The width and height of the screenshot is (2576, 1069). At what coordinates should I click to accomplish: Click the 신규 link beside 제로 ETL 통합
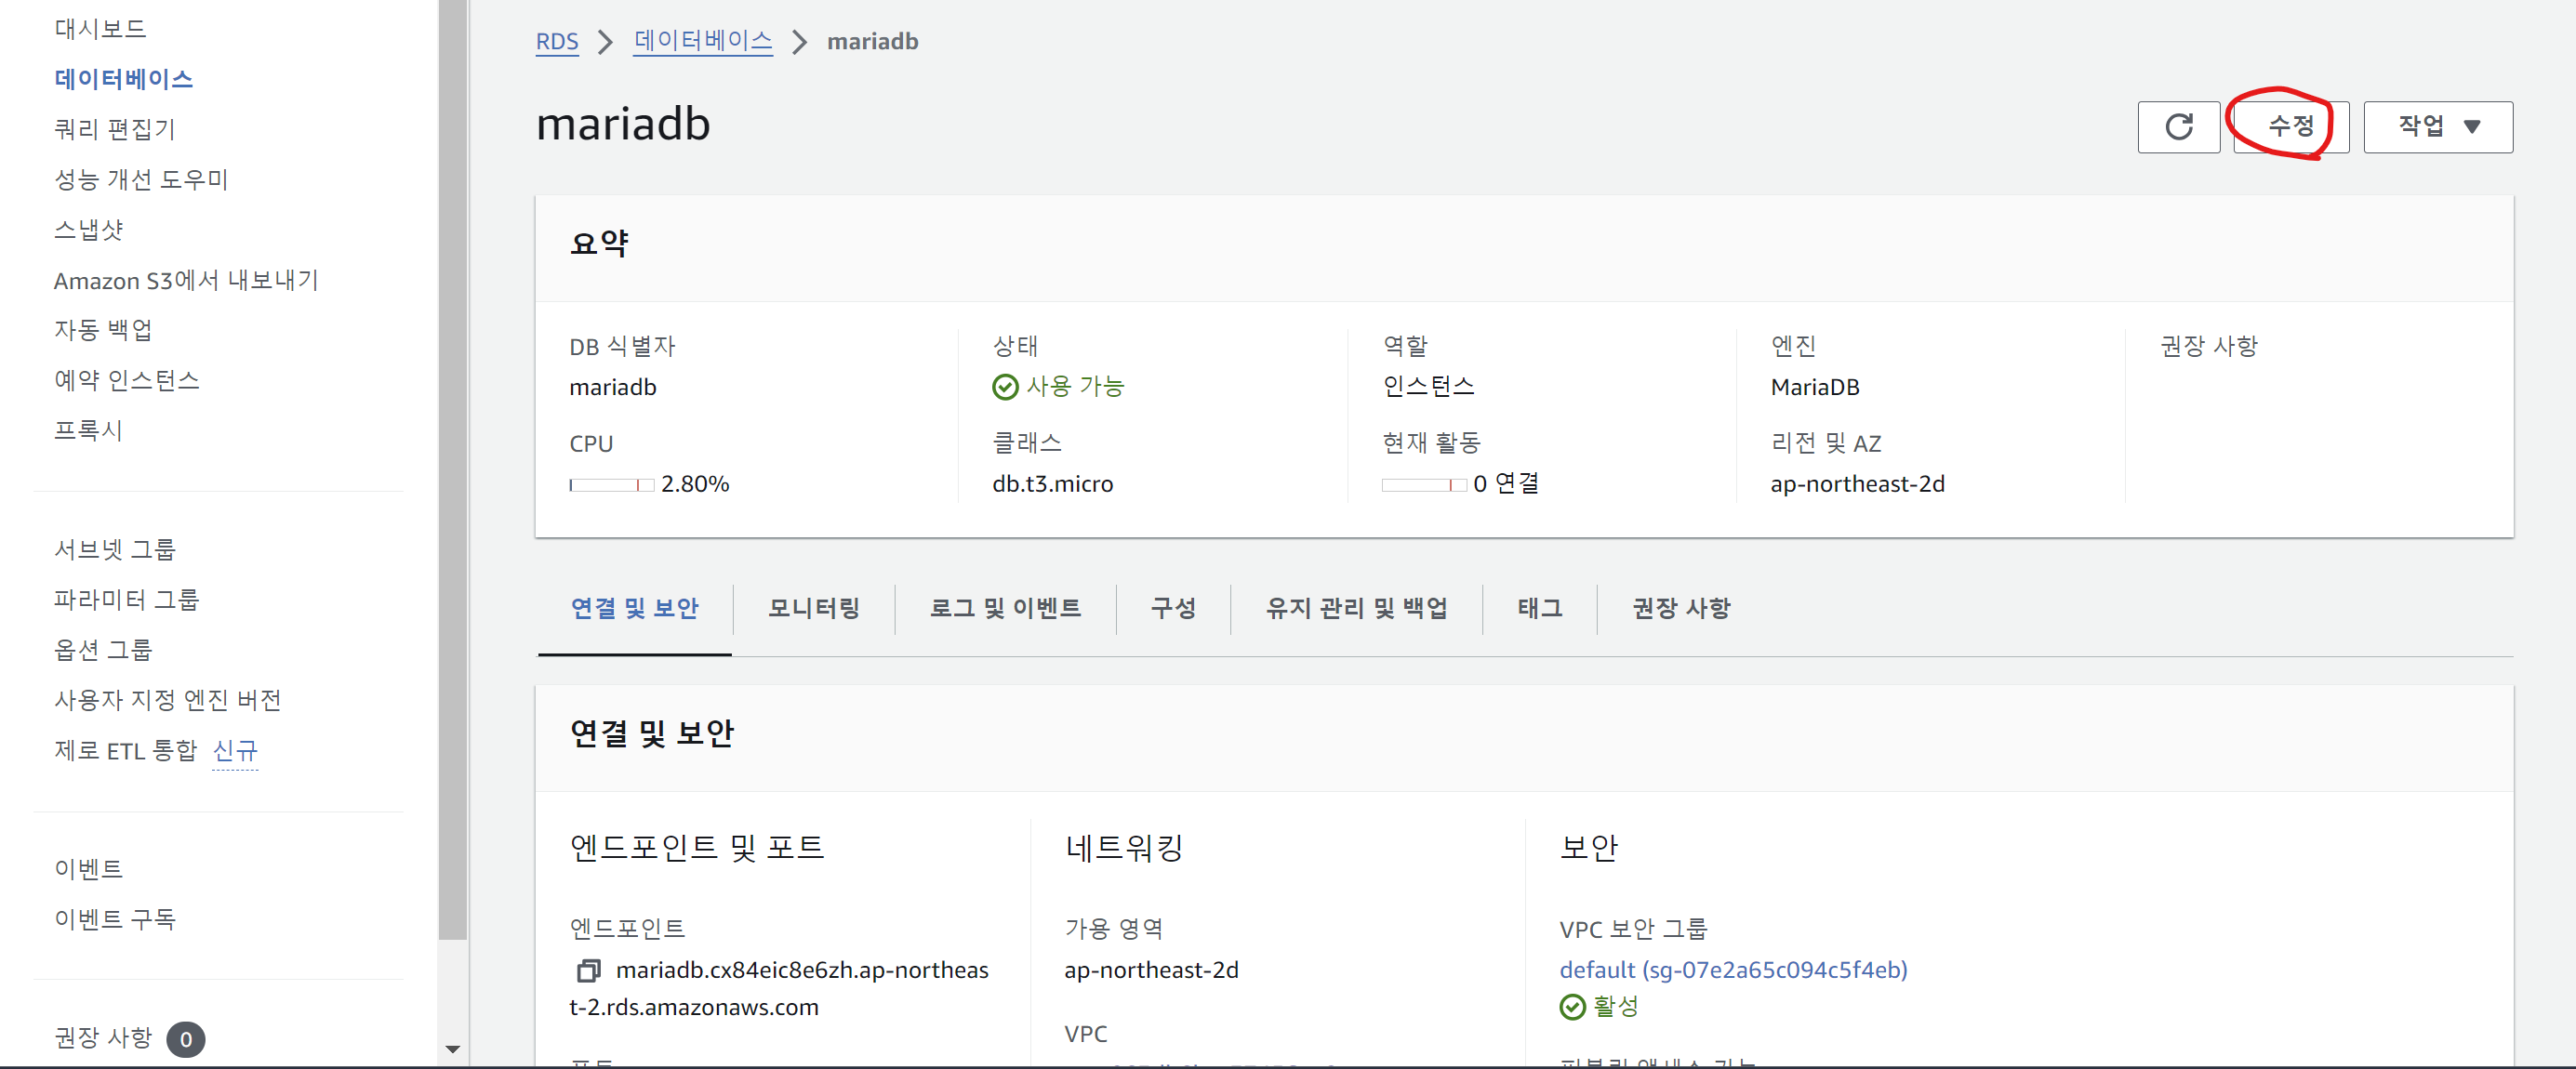click(235, 751)
